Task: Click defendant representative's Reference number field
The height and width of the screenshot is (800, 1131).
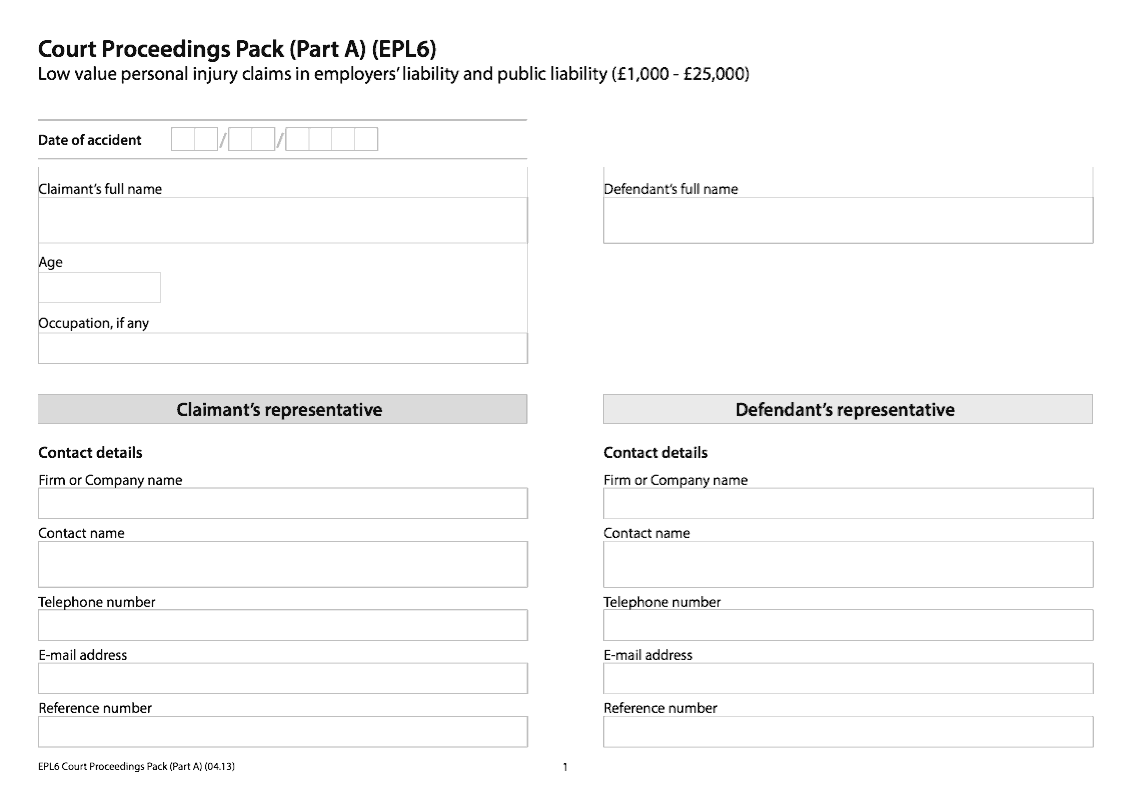Action: pos(847,732)
